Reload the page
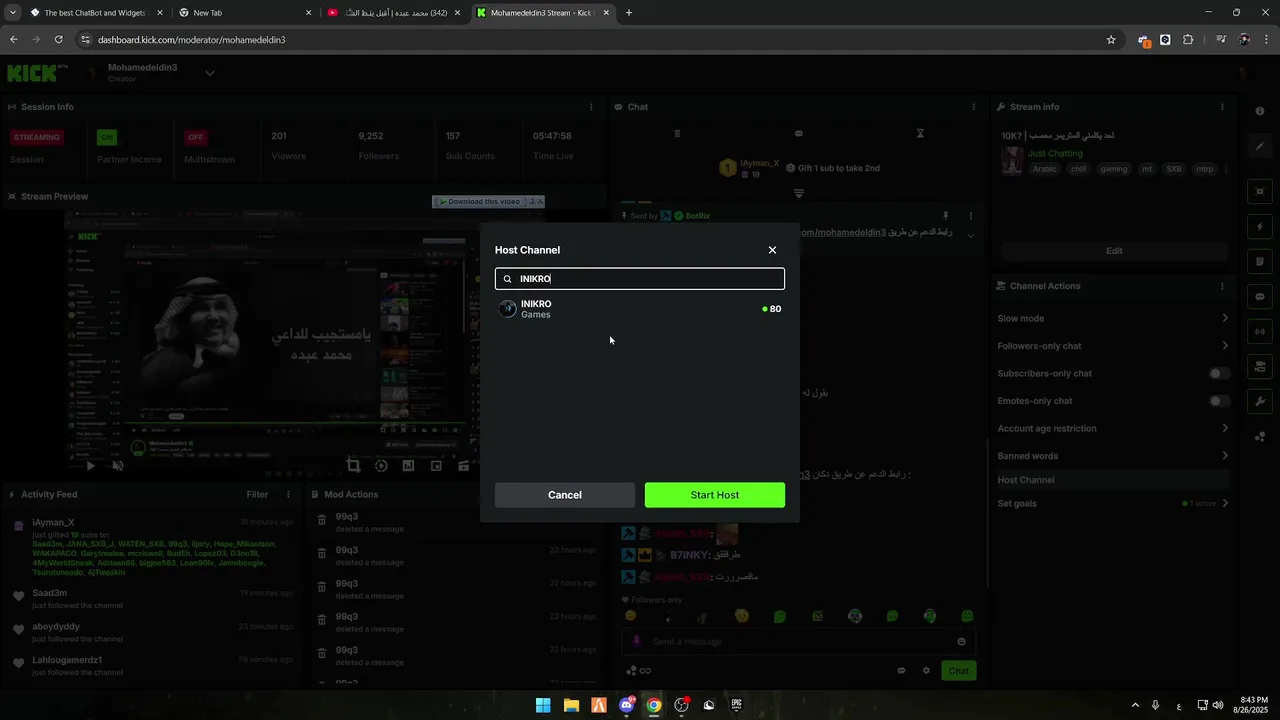Image resolution: width=1280 pixels, height=720 pixels. pos(58,40)
